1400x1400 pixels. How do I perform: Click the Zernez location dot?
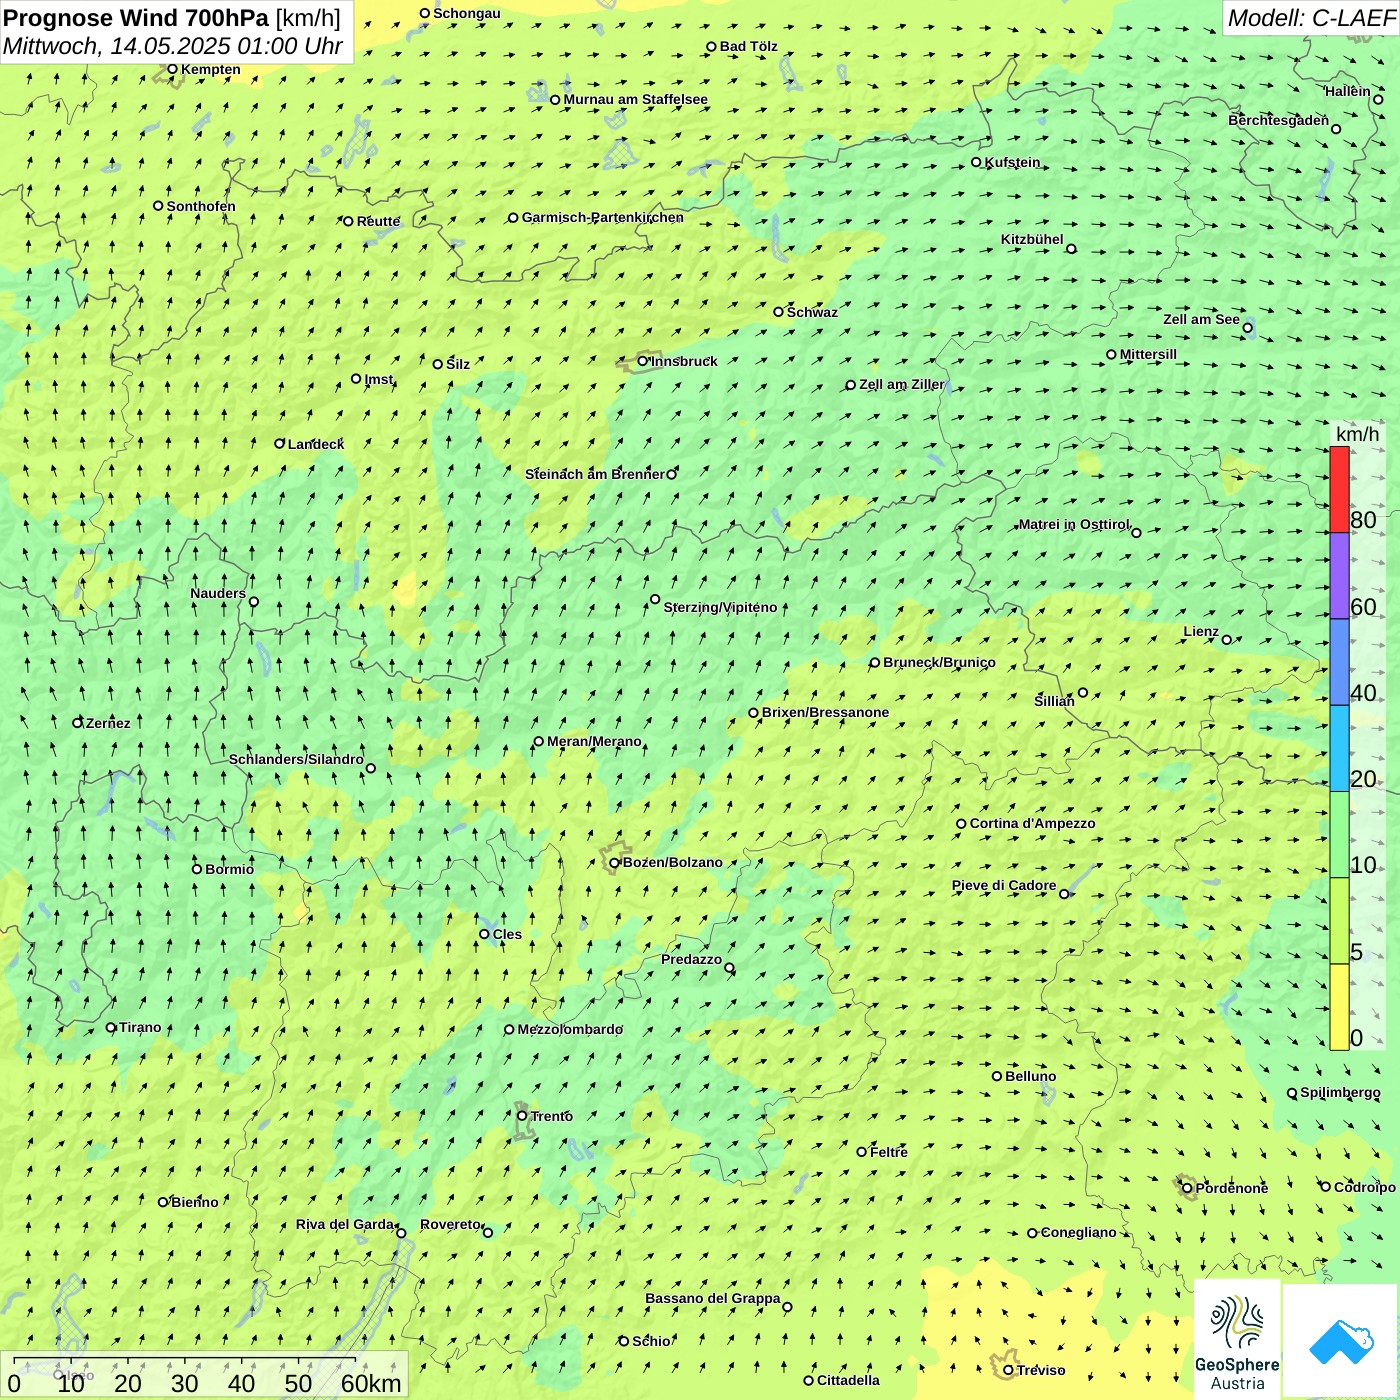click(x=78, y=722)
